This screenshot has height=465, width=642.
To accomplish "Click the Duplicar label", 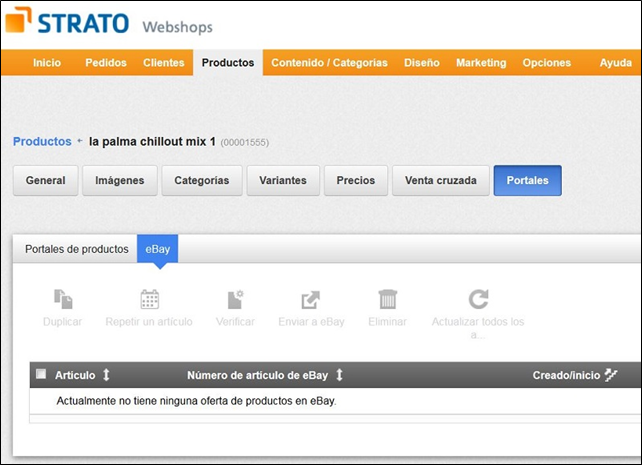I will coord(63,322).
